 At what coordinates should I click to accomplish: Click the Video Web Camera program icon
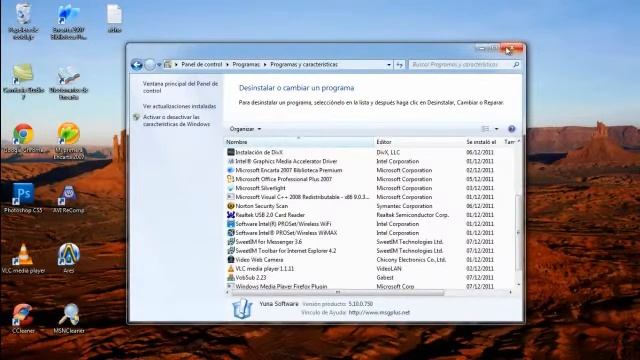point(231,260)
